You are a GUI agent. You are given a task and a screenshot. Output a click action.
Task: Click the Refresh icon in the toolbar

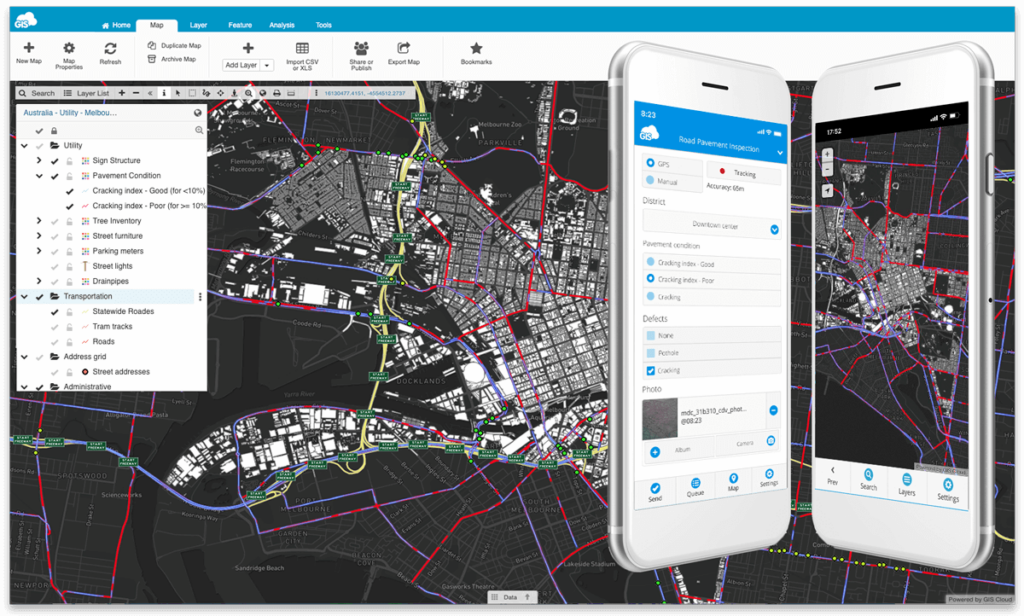(x=110, y=48)
